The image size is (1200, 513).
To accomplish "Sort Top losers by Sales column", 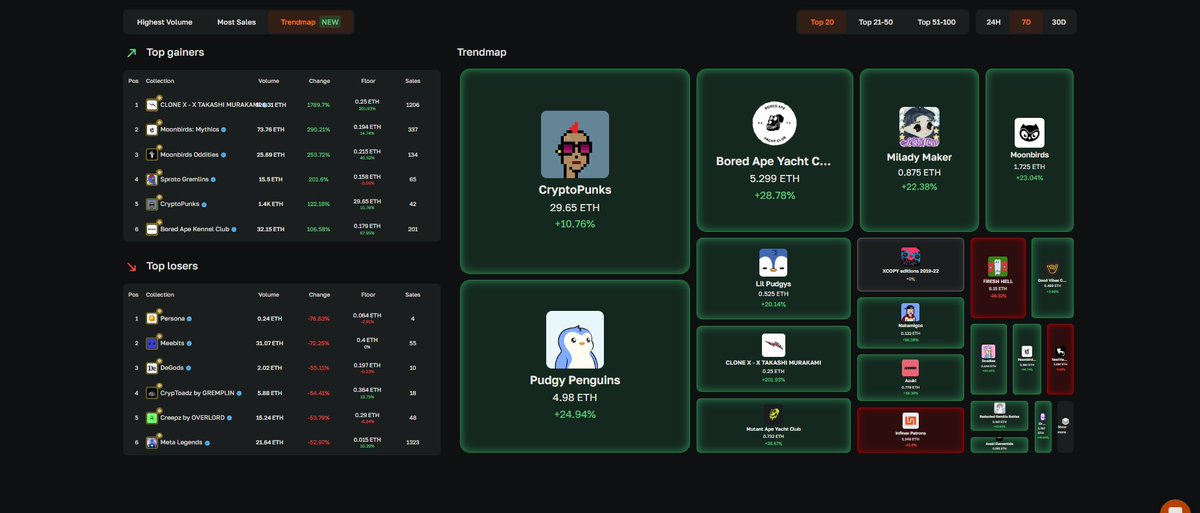I will pyautogui.click(x=413, y=295).
